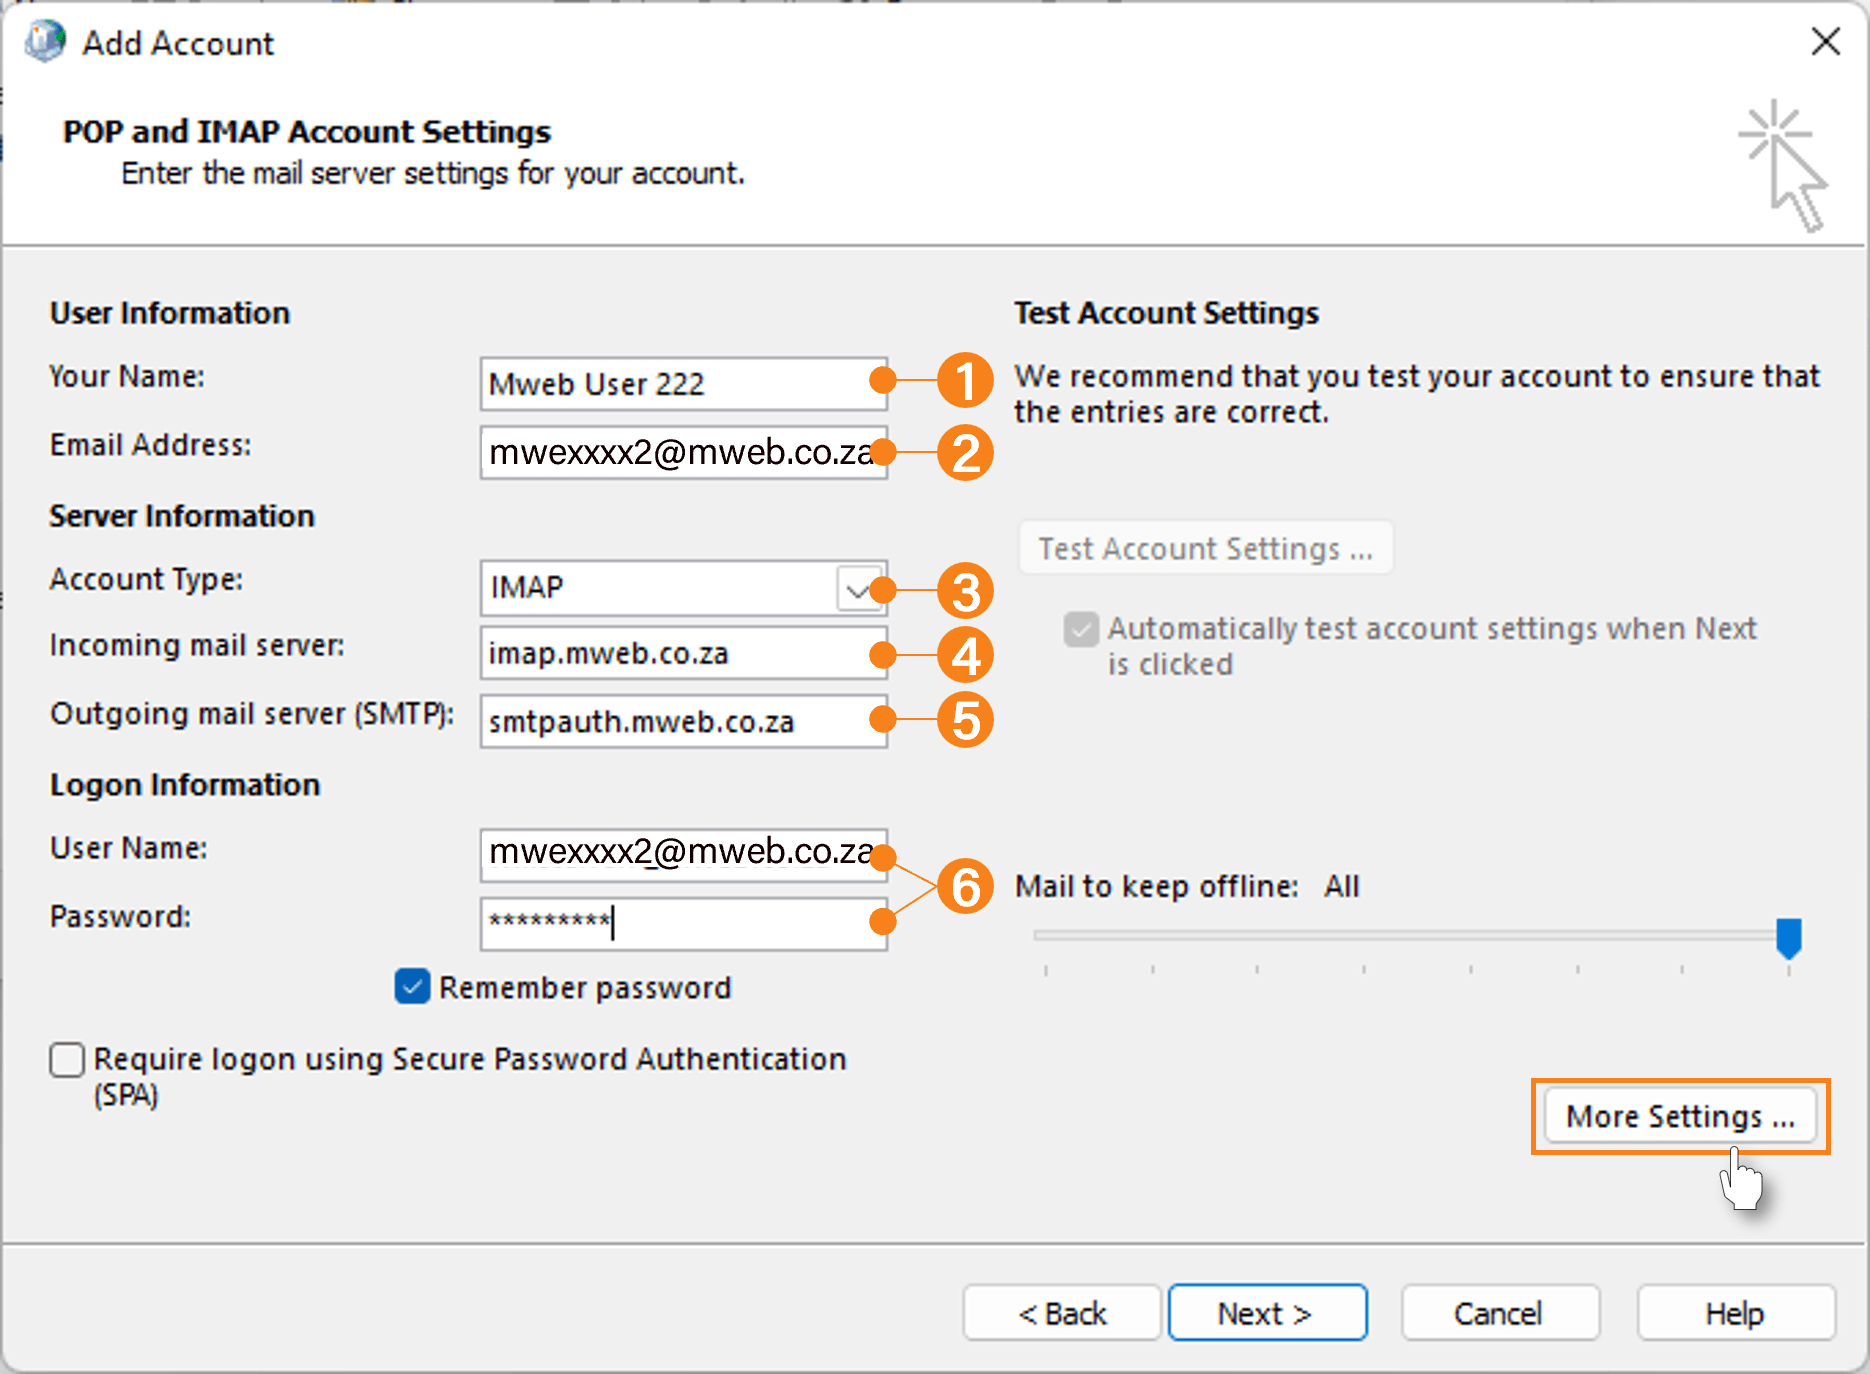Screen dimensions: 1870x1374
Task: Click Test Account Settings
Action: 1204,547
